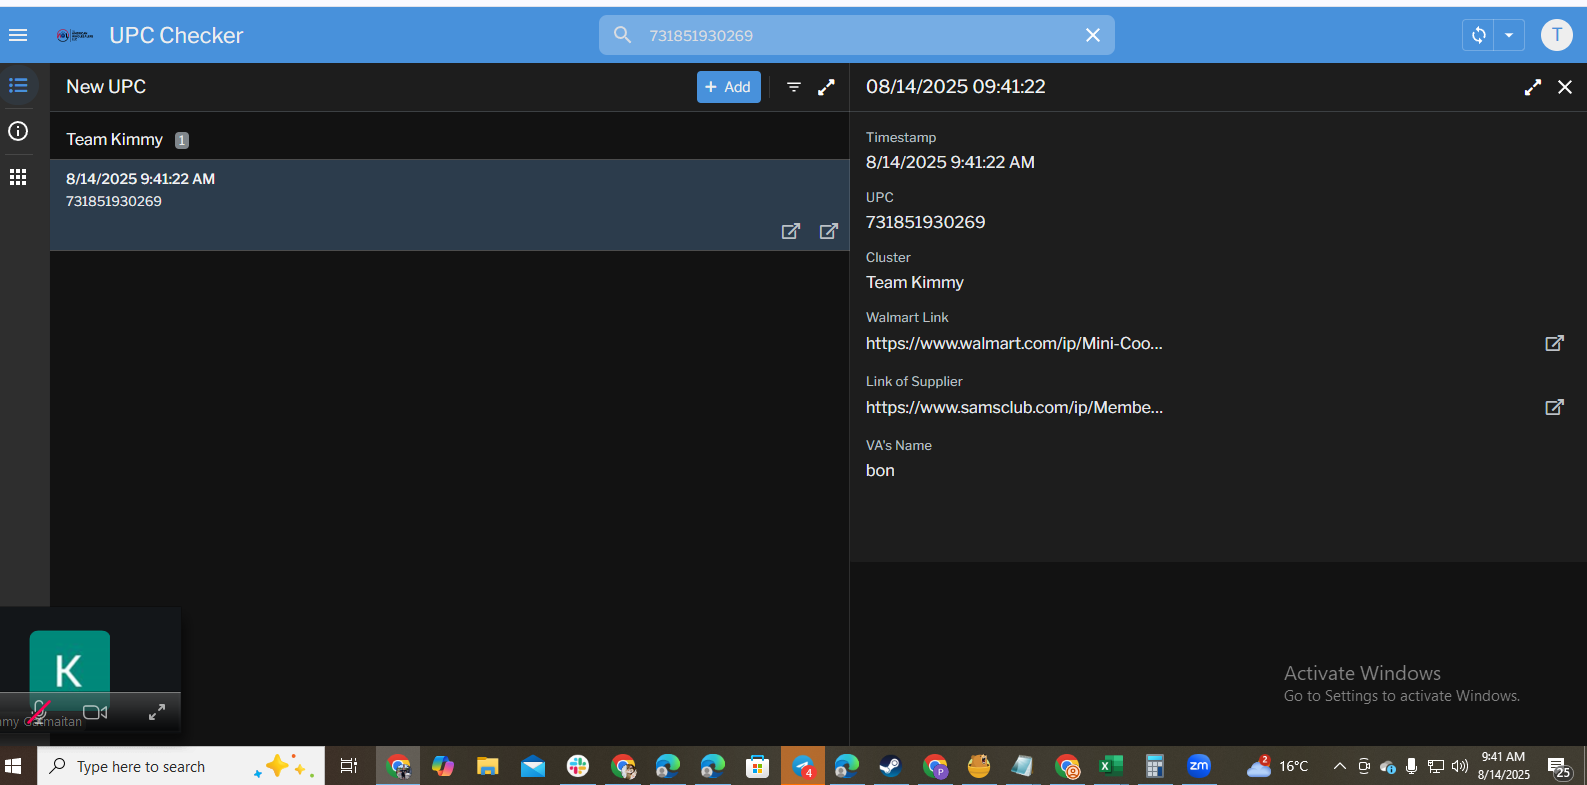The image size is (1587, 785).
Task: Toggle the camera in call overlay
Action: (95, 712)
